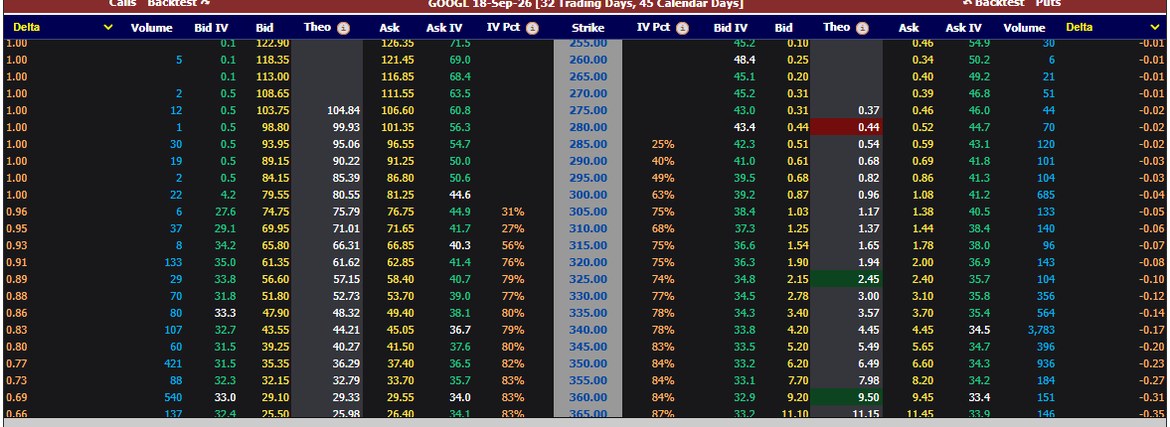
Task: Click call delta 0.96
Action: [16, 212]
